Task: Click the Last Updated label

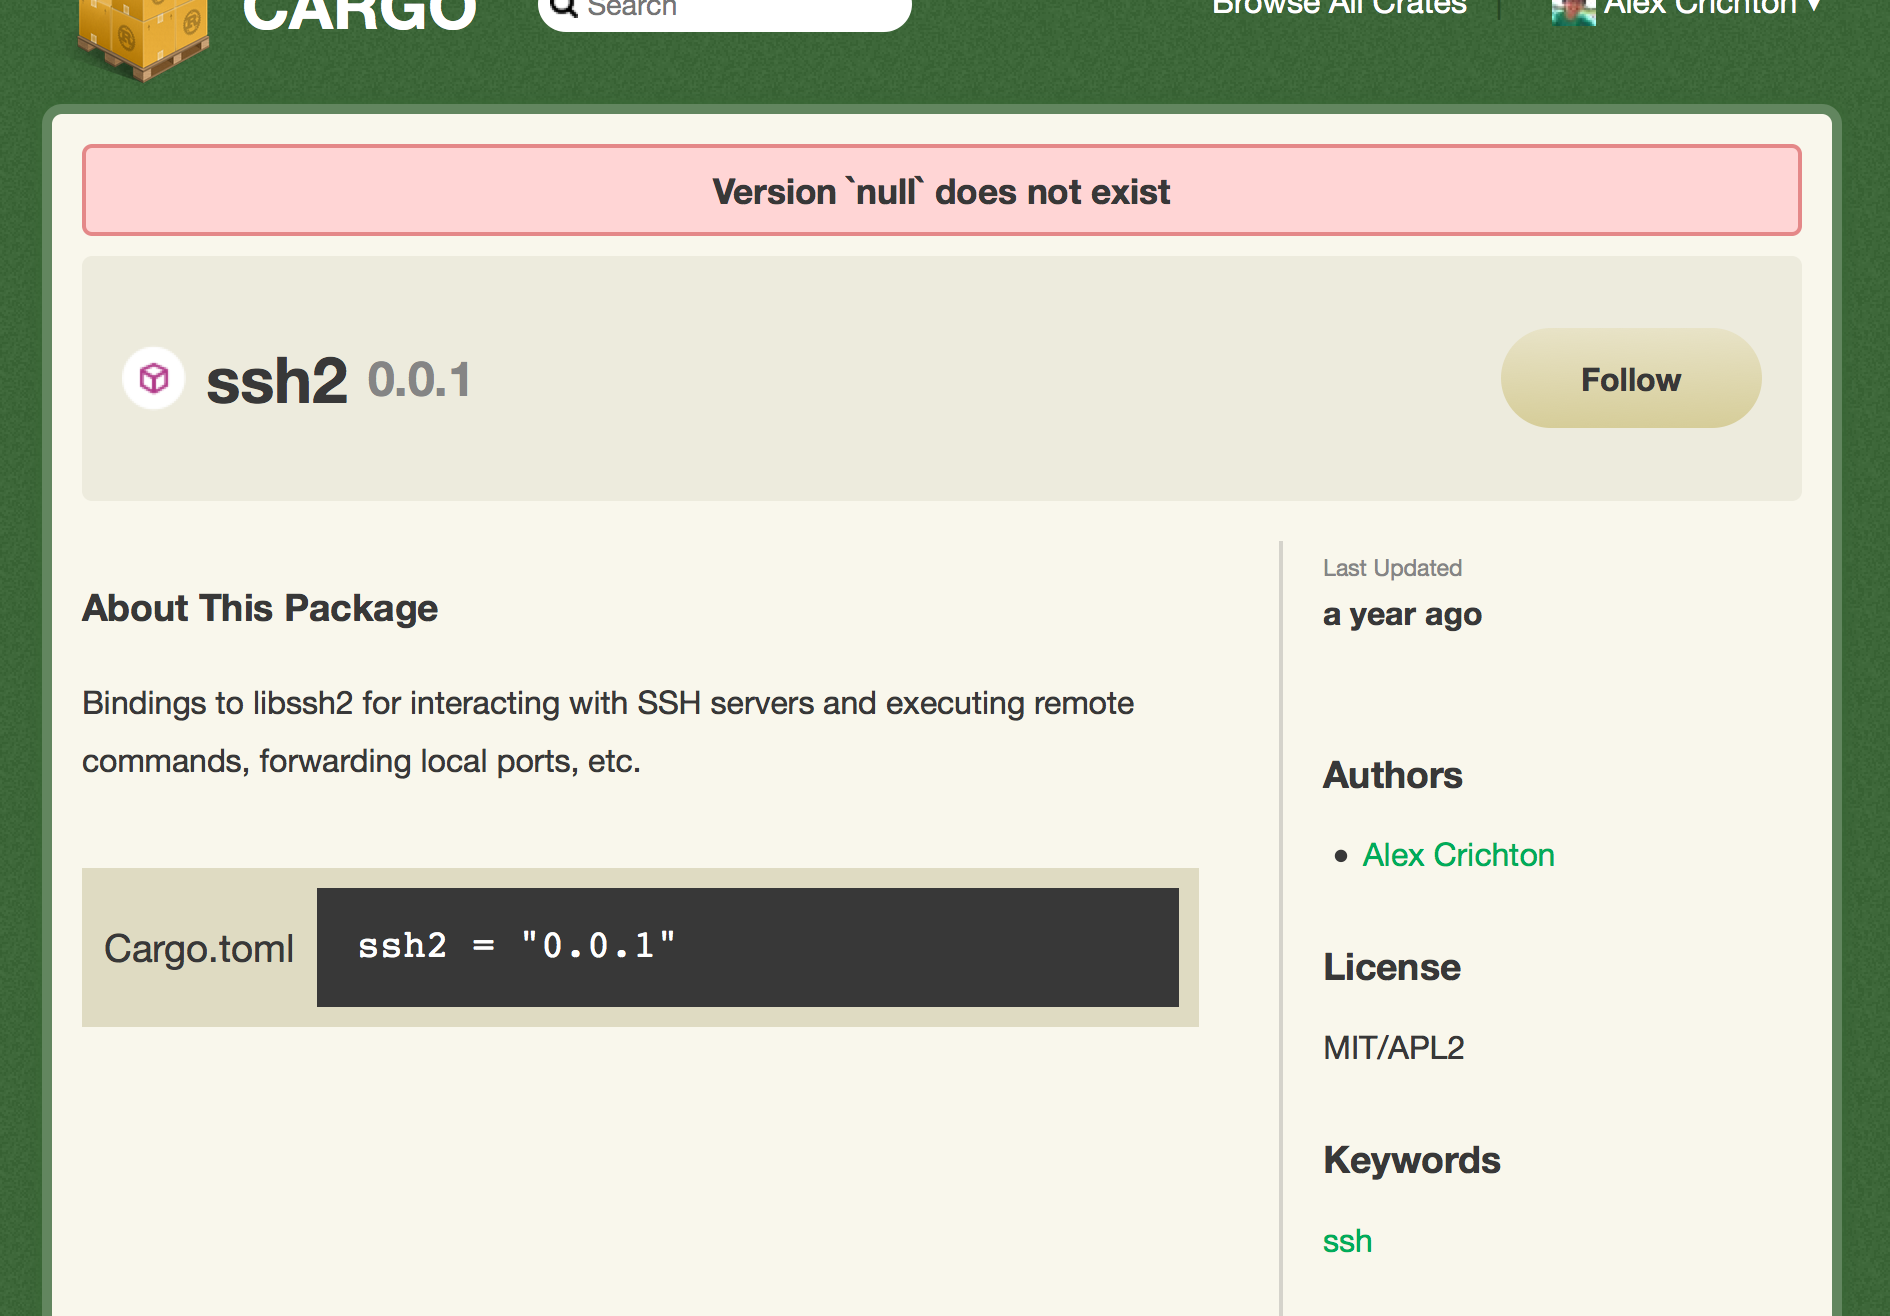Action: (x=1392, y=568)
